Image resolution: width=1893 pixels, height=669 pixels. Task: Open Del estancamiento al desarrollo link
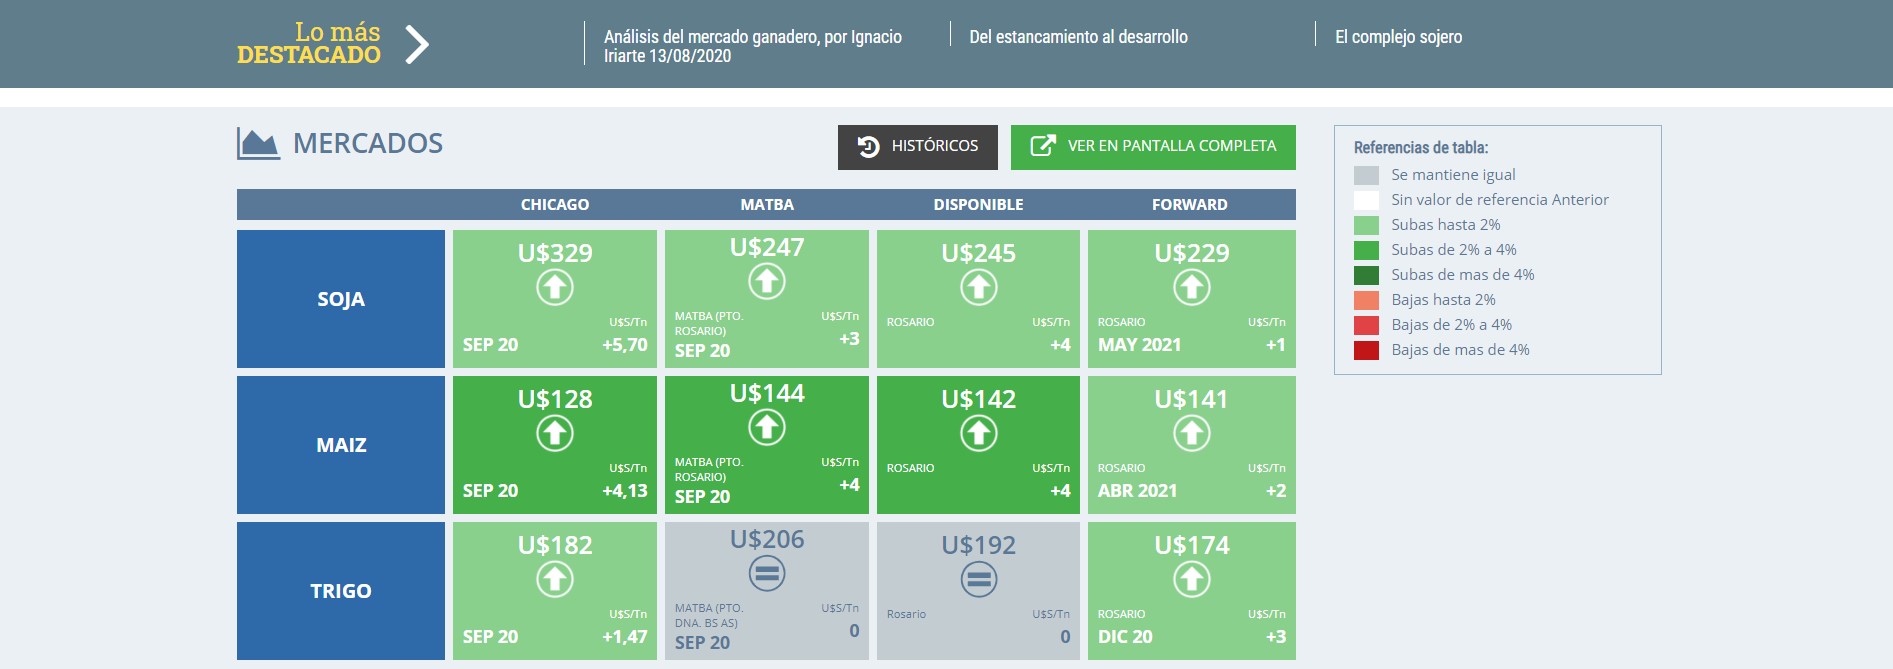click(1078, 37)
